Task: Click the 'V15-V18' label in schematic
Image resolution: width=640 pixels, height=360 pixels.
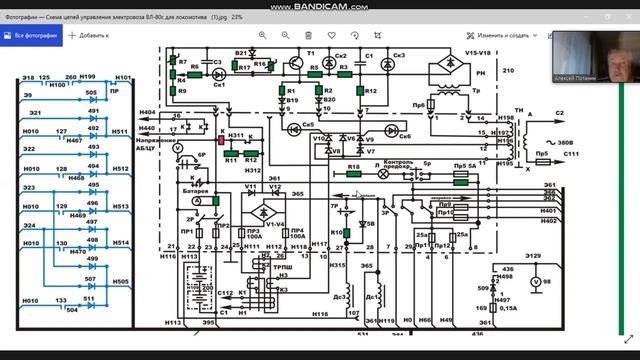Action: [x=478, y=53]
